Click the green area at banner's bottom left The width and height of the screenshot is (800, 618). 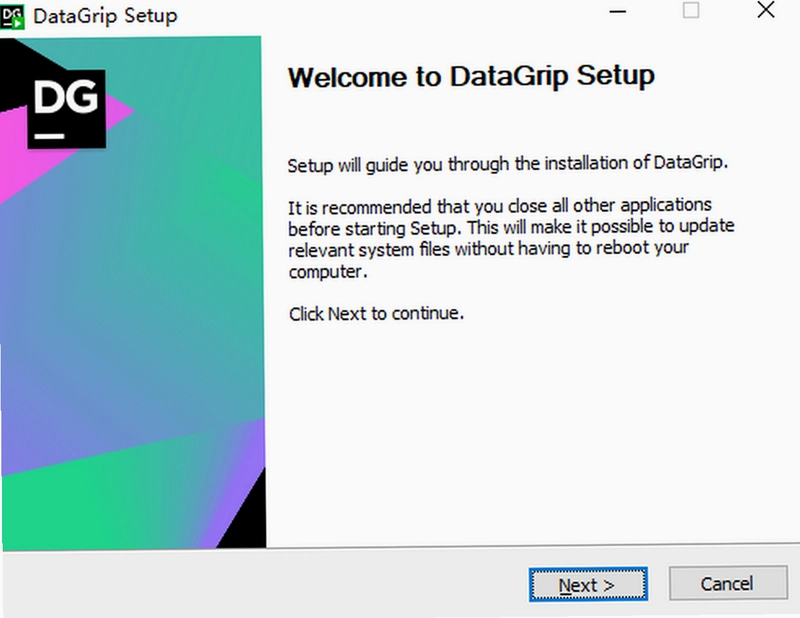[x=77, y=510]
